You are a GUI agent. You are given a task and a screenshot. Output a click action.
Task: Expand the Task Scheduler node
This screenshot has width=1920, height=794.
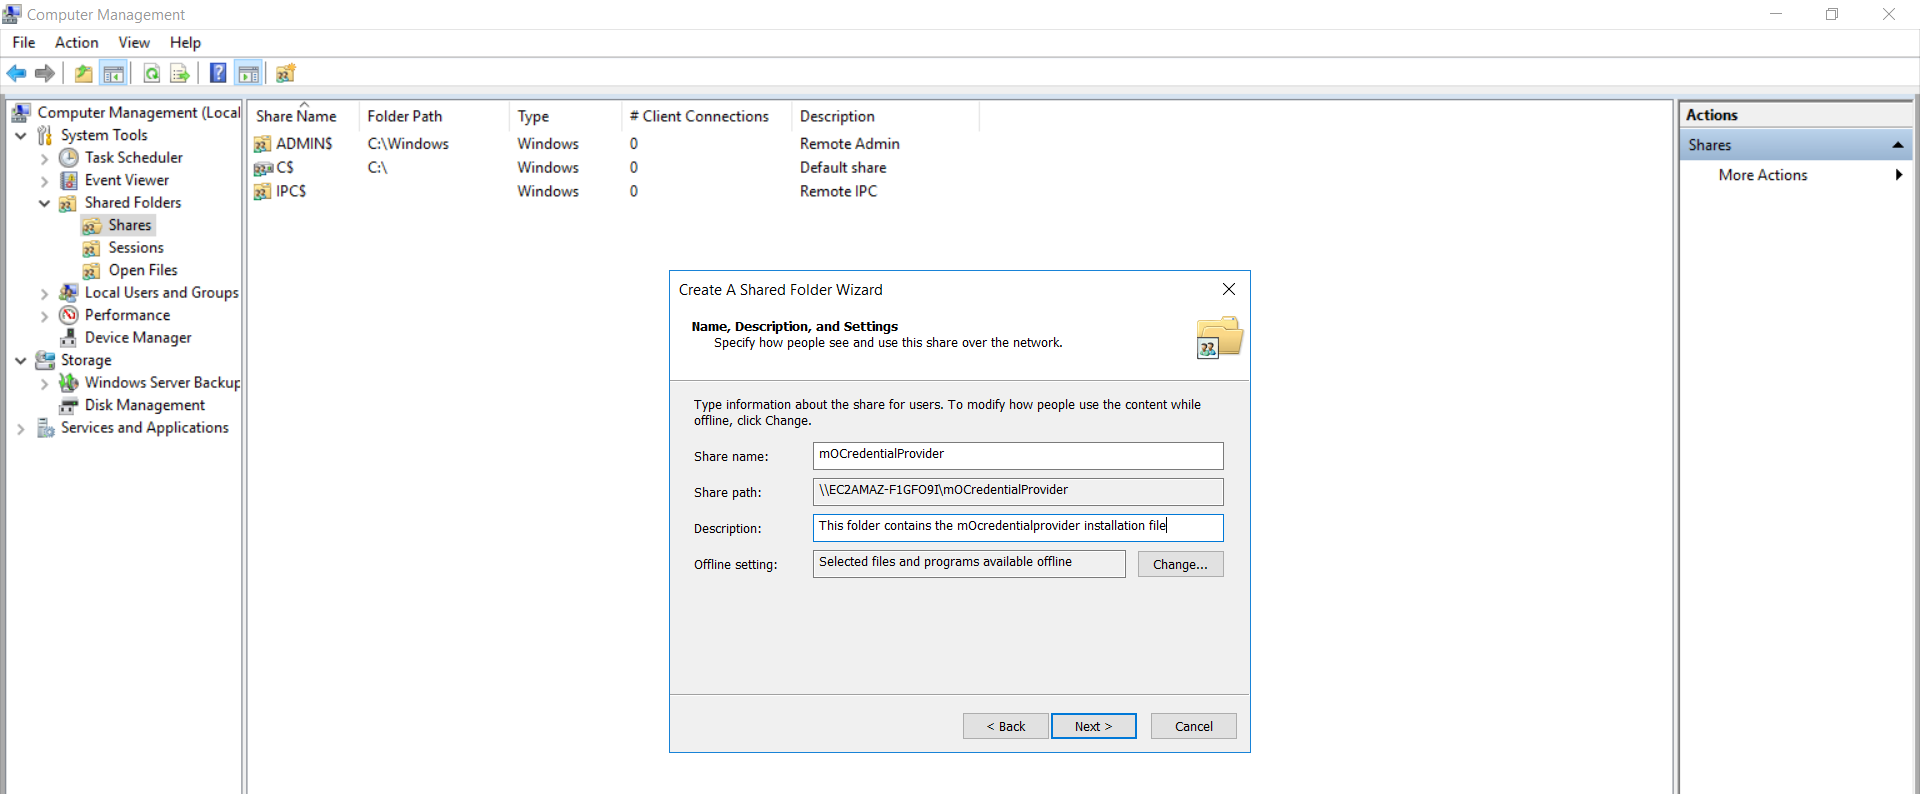point(44,158)
